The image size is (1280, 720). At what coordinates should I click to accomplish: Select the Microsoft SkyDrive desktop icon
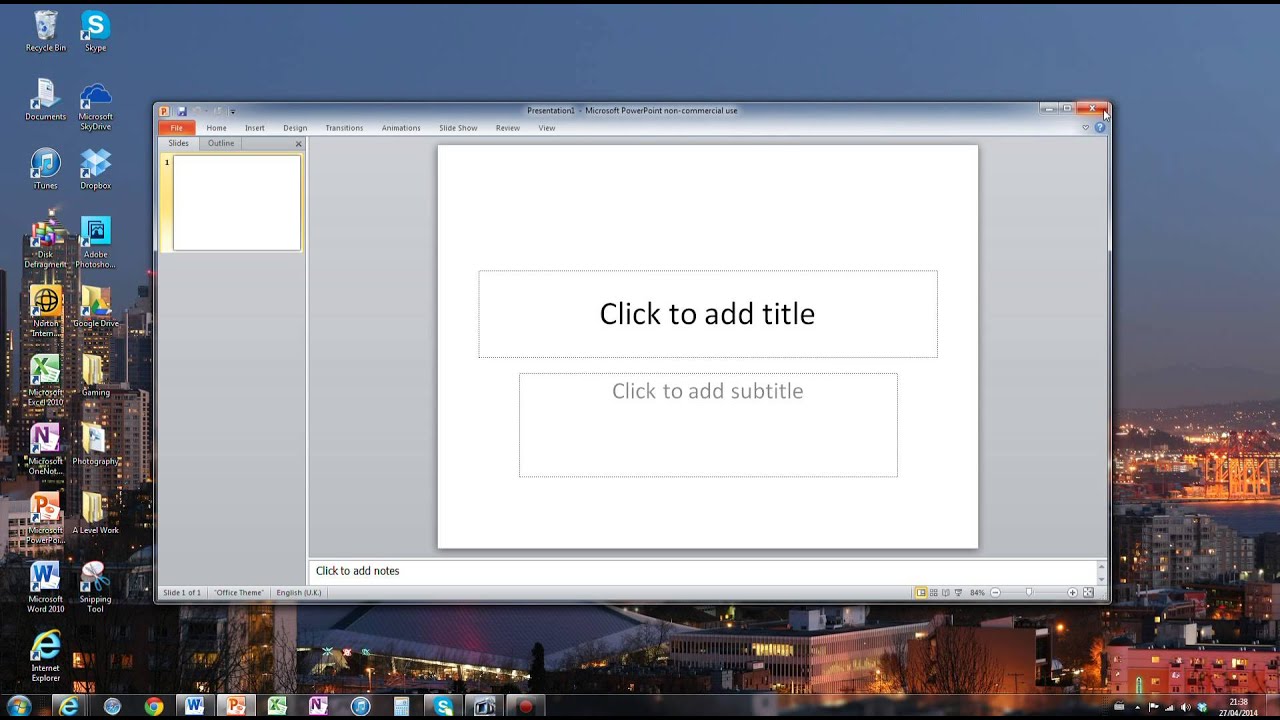(x=95, y=105)
